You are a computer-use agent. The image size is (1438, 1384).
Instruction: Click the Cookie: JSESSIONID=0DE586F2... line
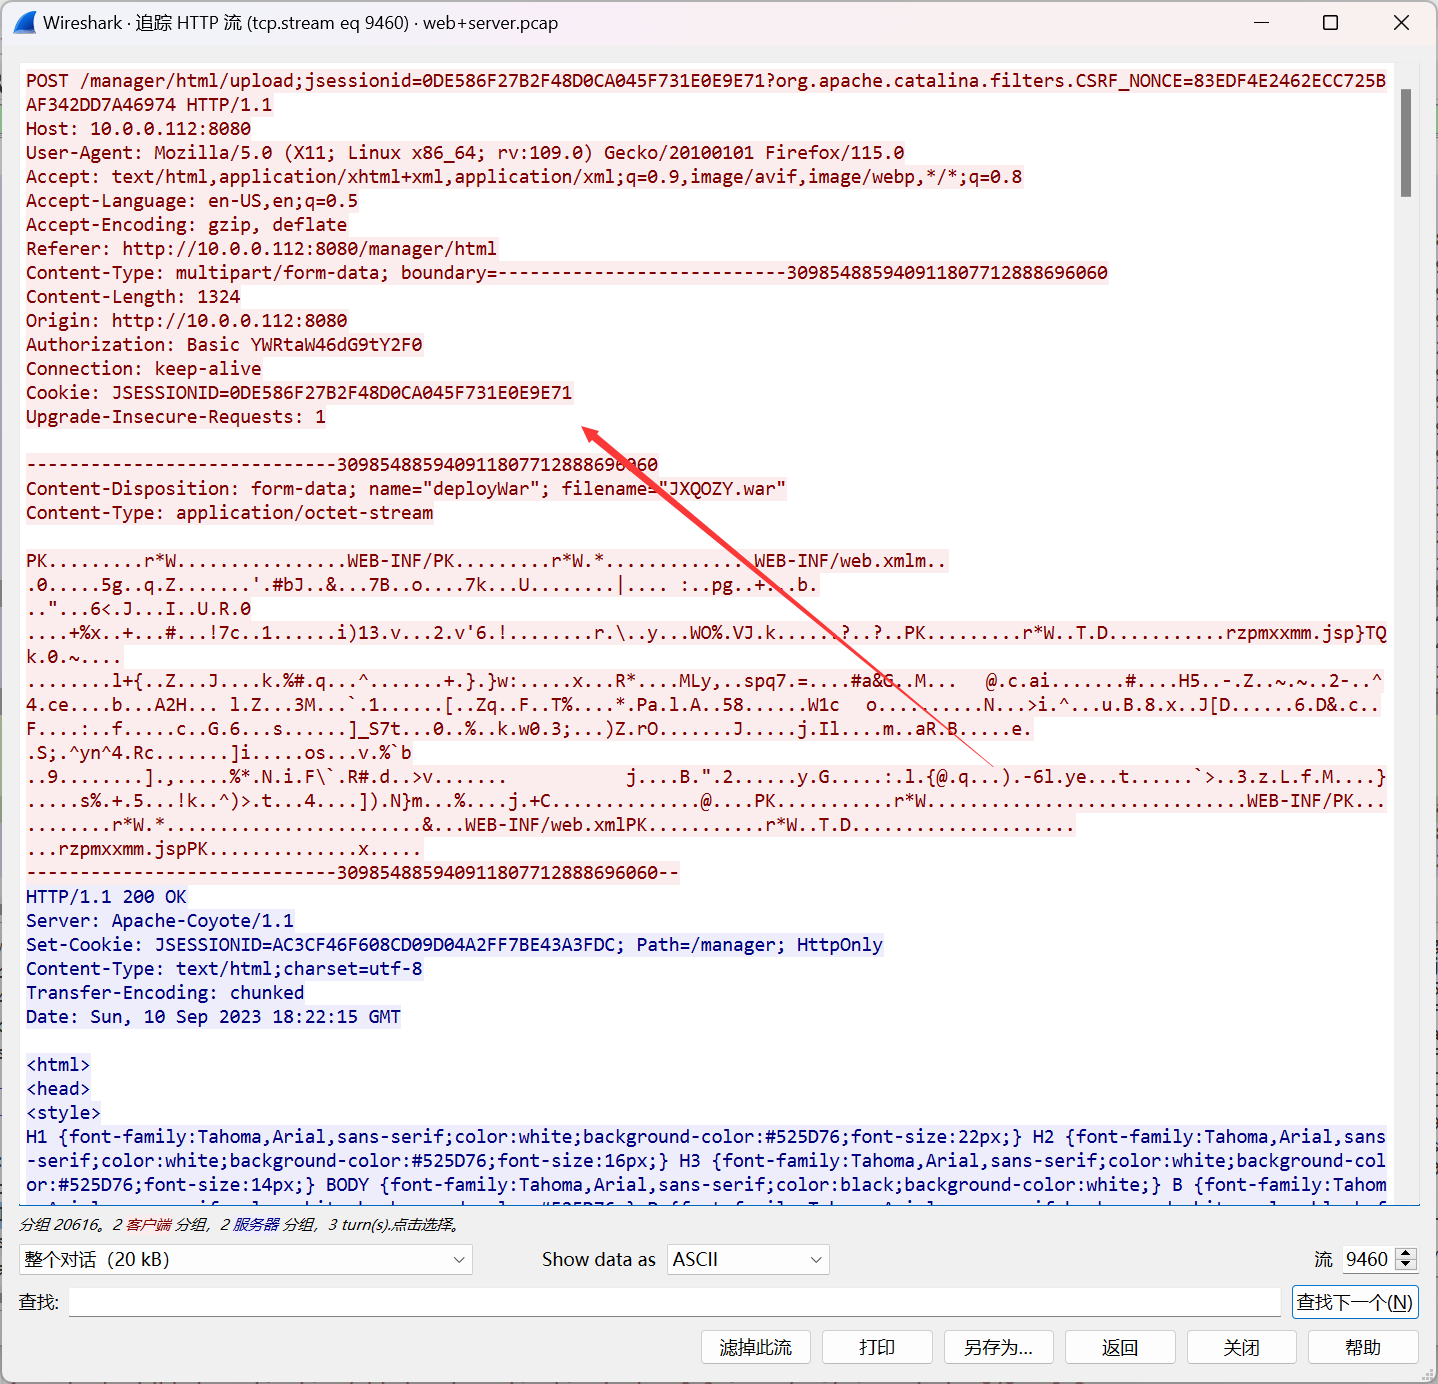coord(299,393)
